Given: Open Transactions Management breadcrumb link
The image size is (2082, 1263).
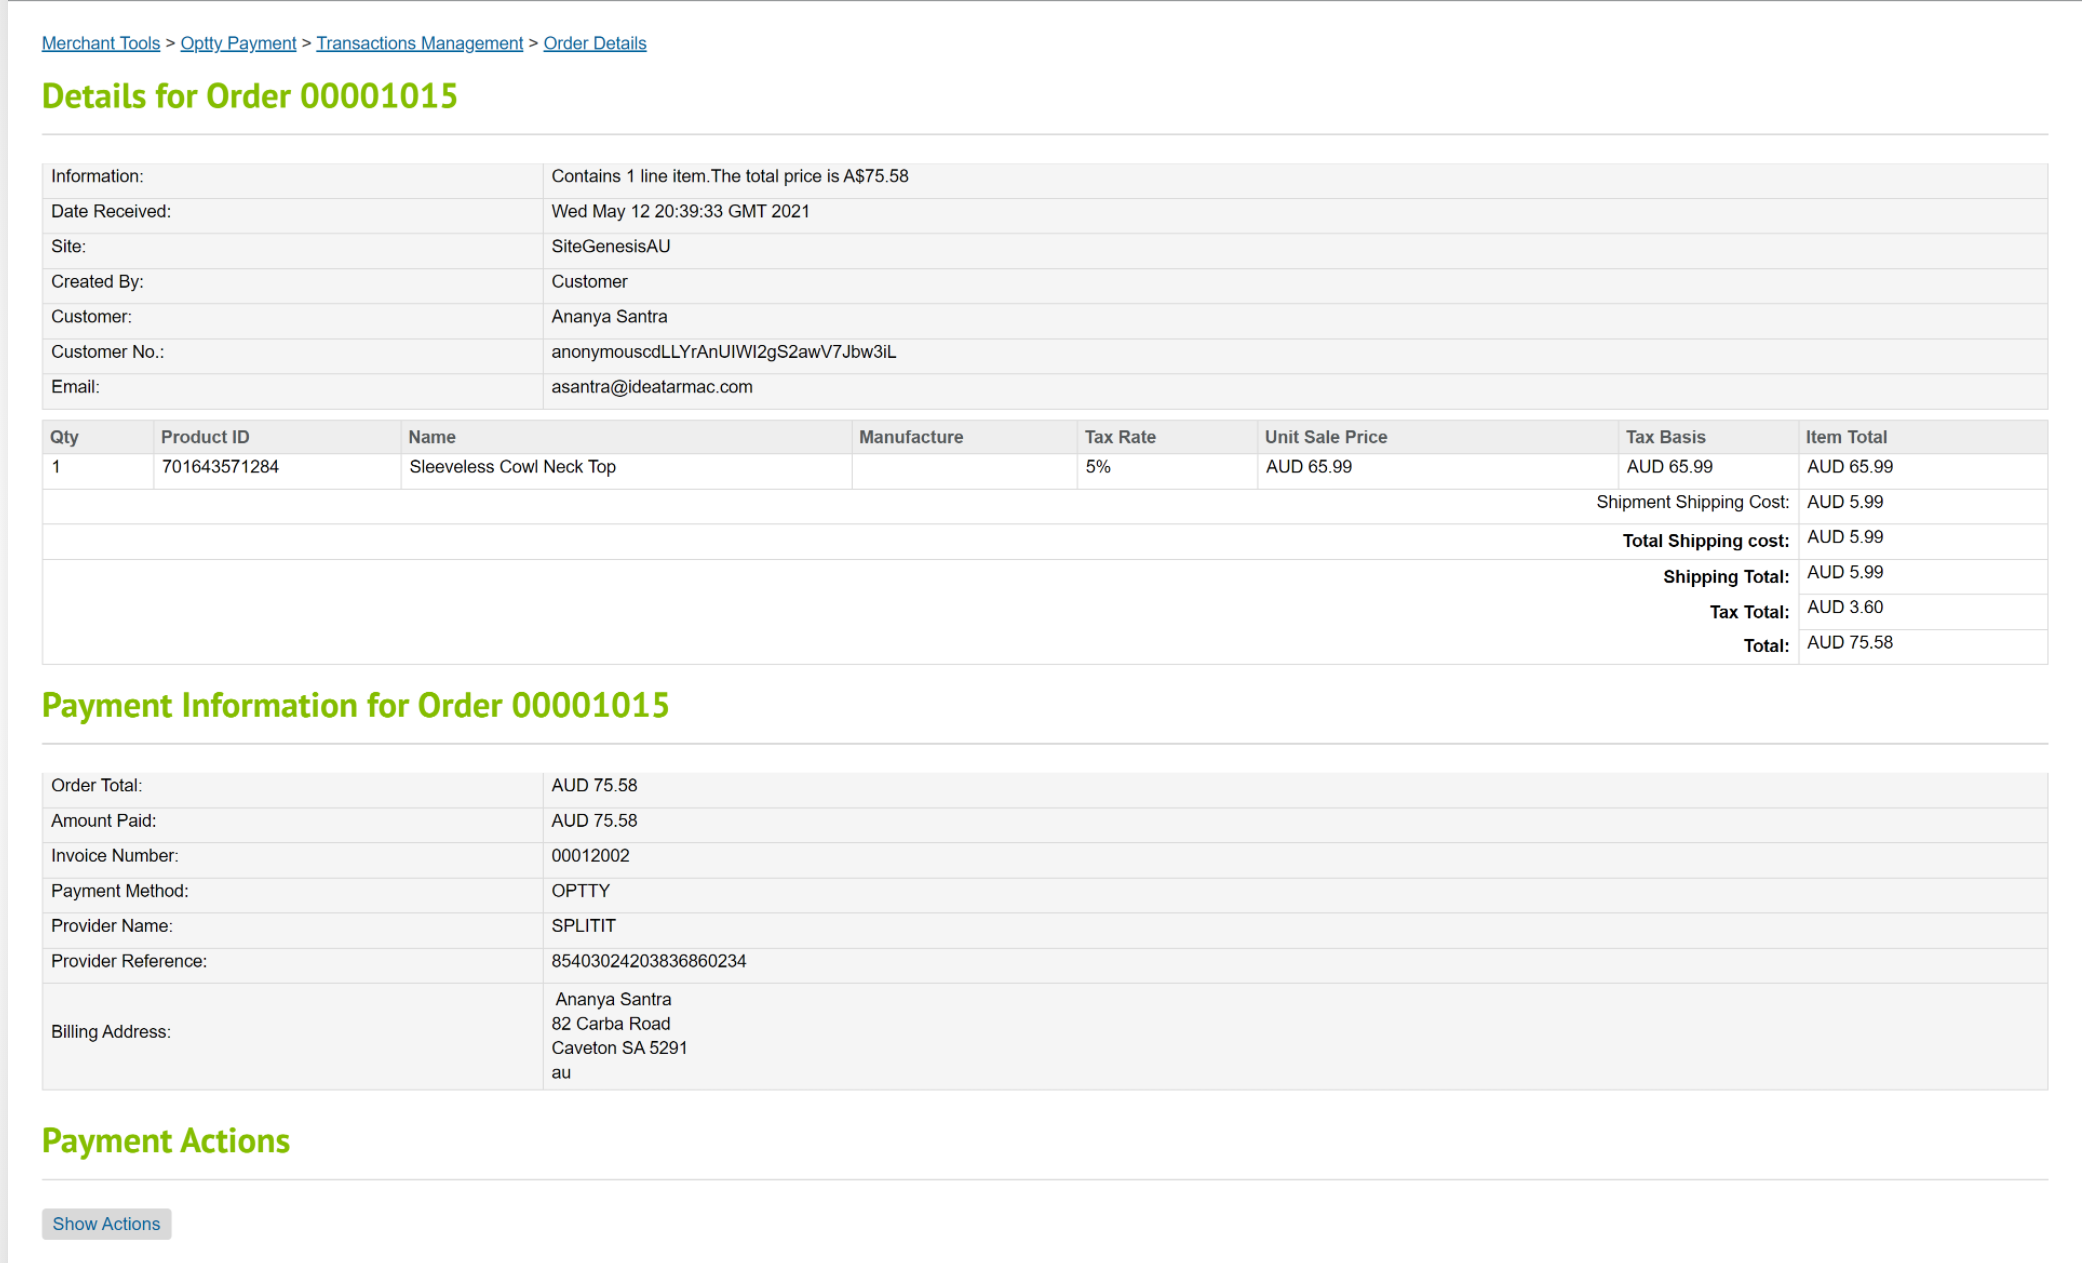Looking at the screenshot, I should [419, 43].
